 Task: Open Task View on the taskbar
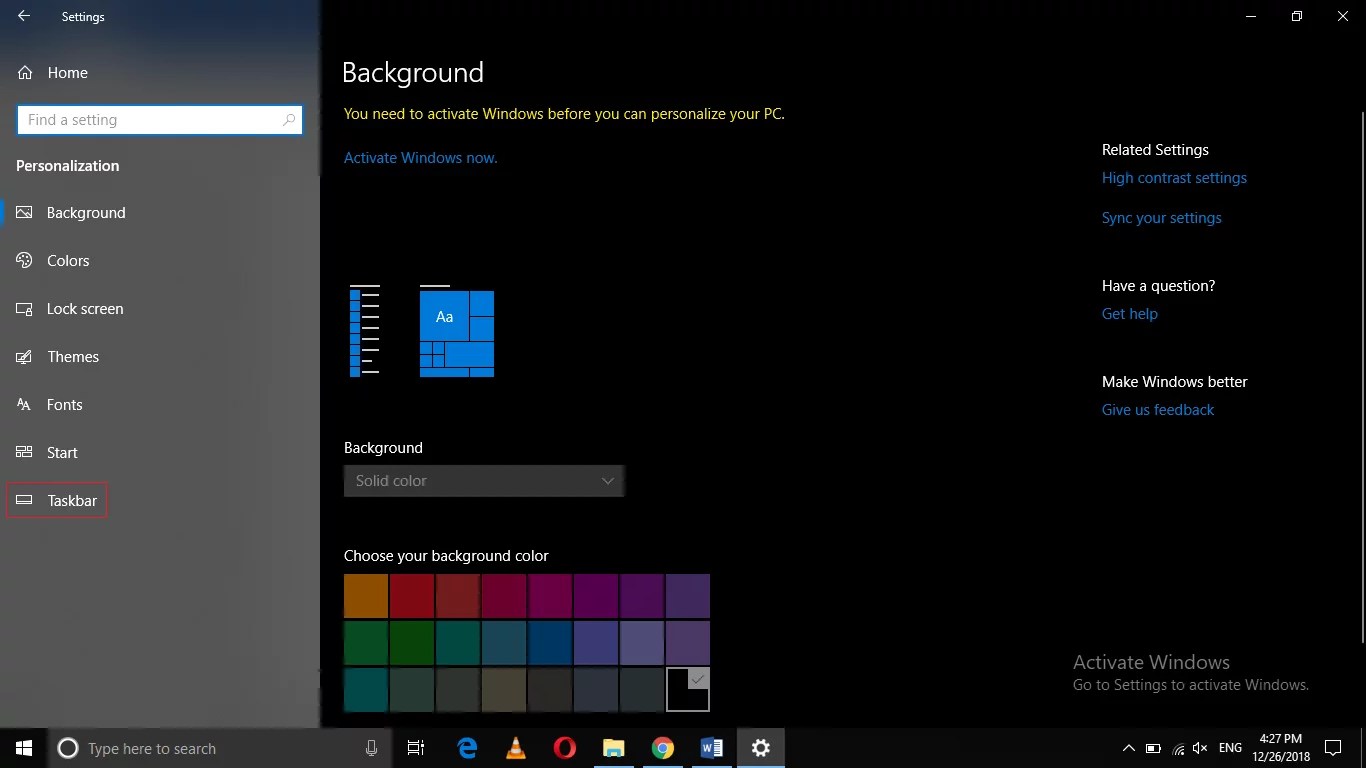416,748
